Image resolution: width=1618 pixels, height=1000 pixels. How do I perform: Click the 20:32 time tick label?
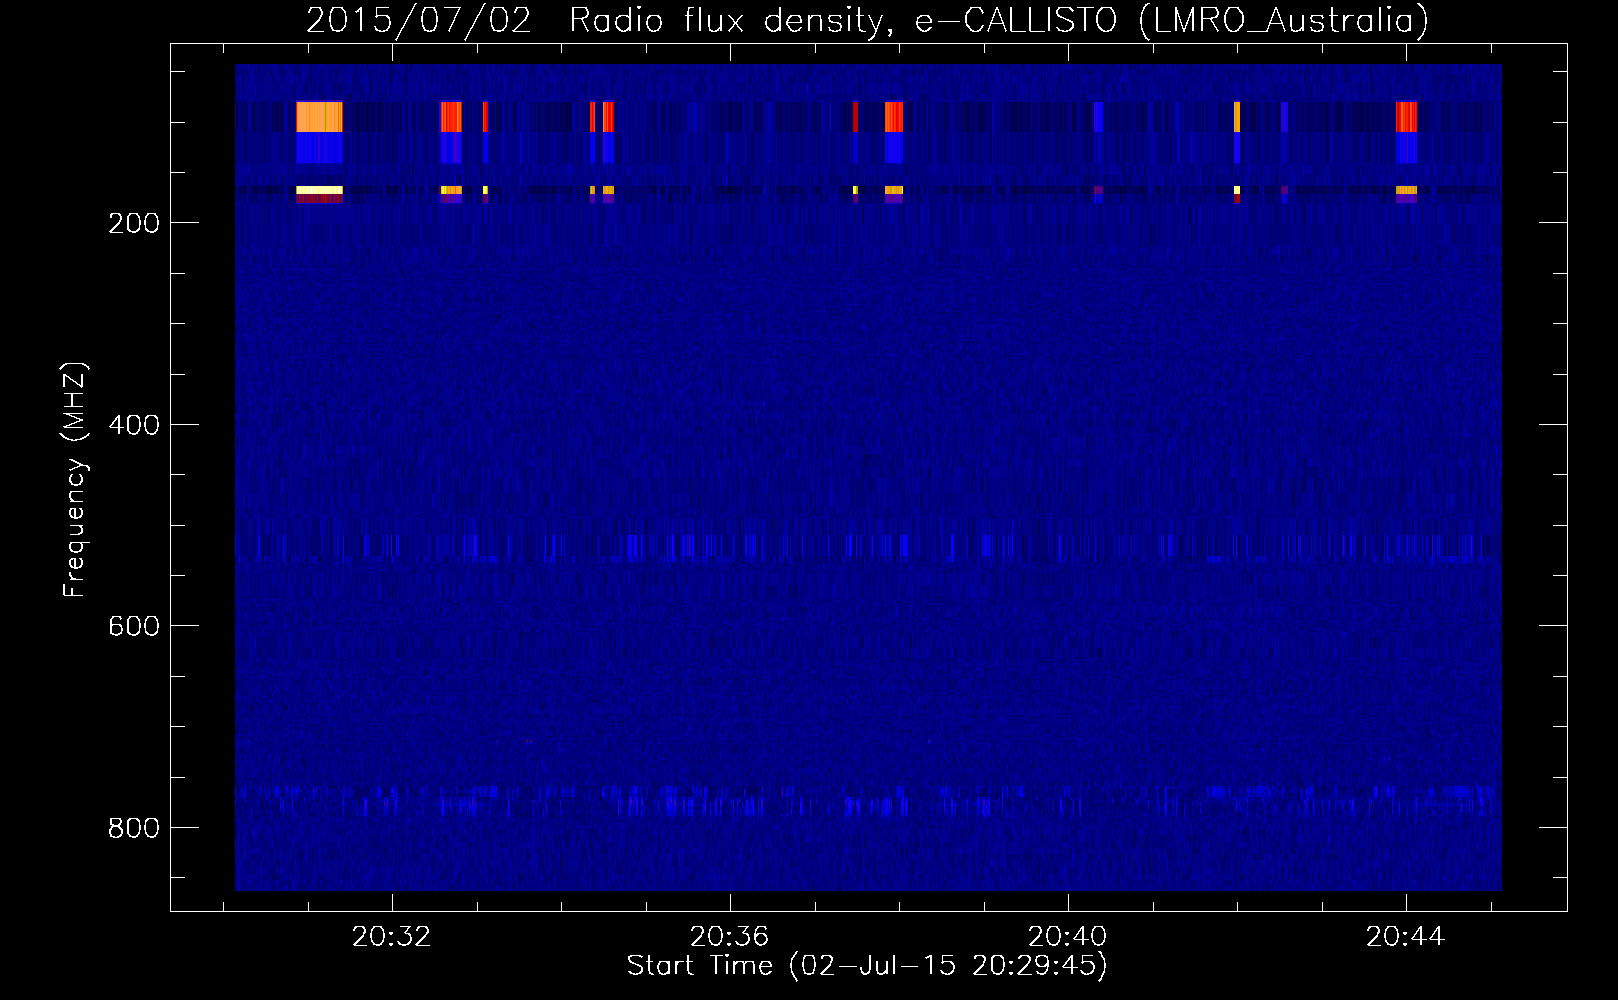[392, 936]
